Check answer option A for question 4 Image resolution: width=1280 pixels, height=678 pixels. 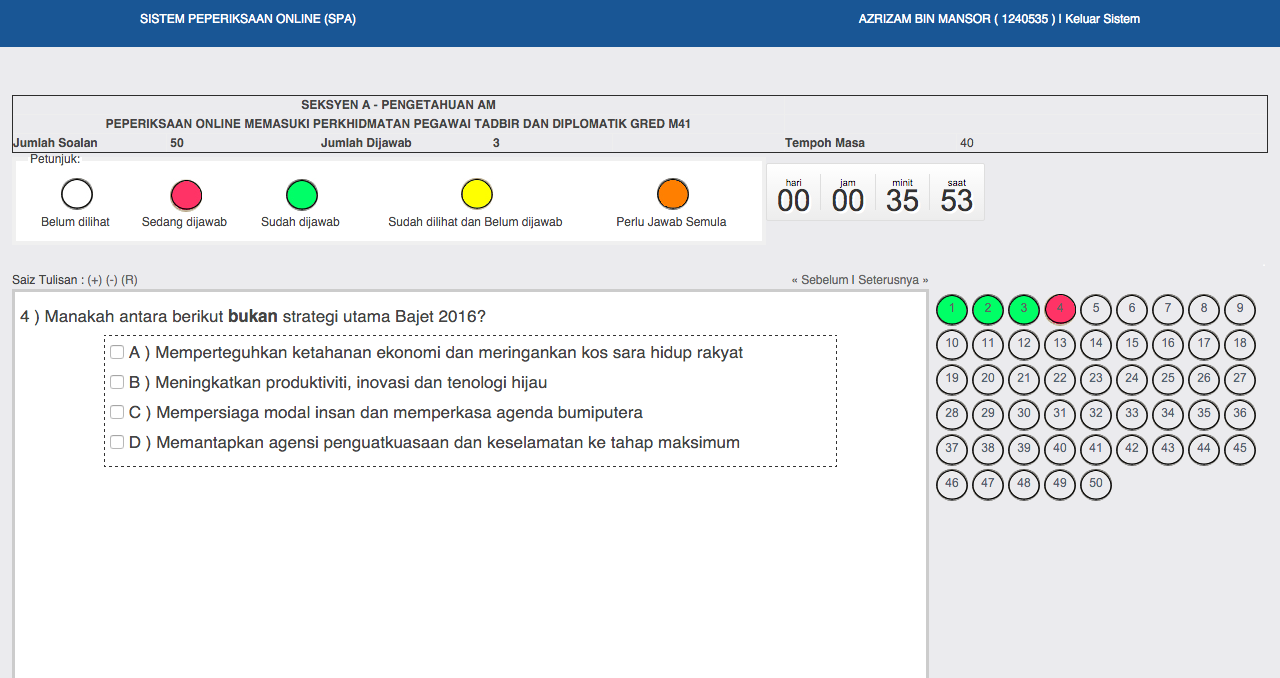click(x=117, y=352)
